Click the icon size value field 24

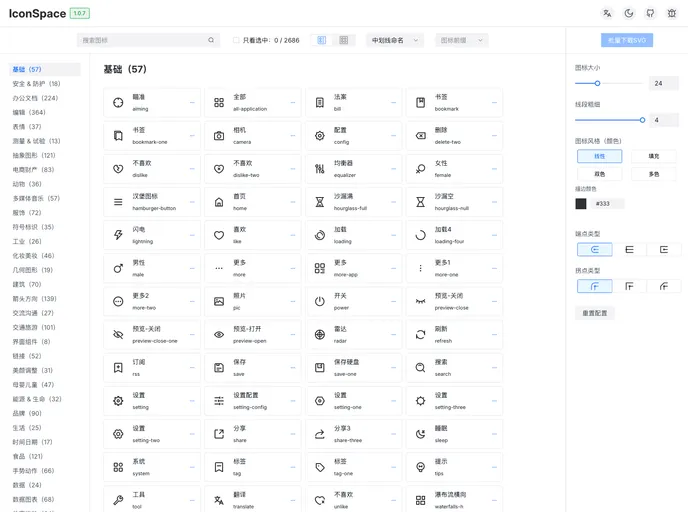(663, 83)
